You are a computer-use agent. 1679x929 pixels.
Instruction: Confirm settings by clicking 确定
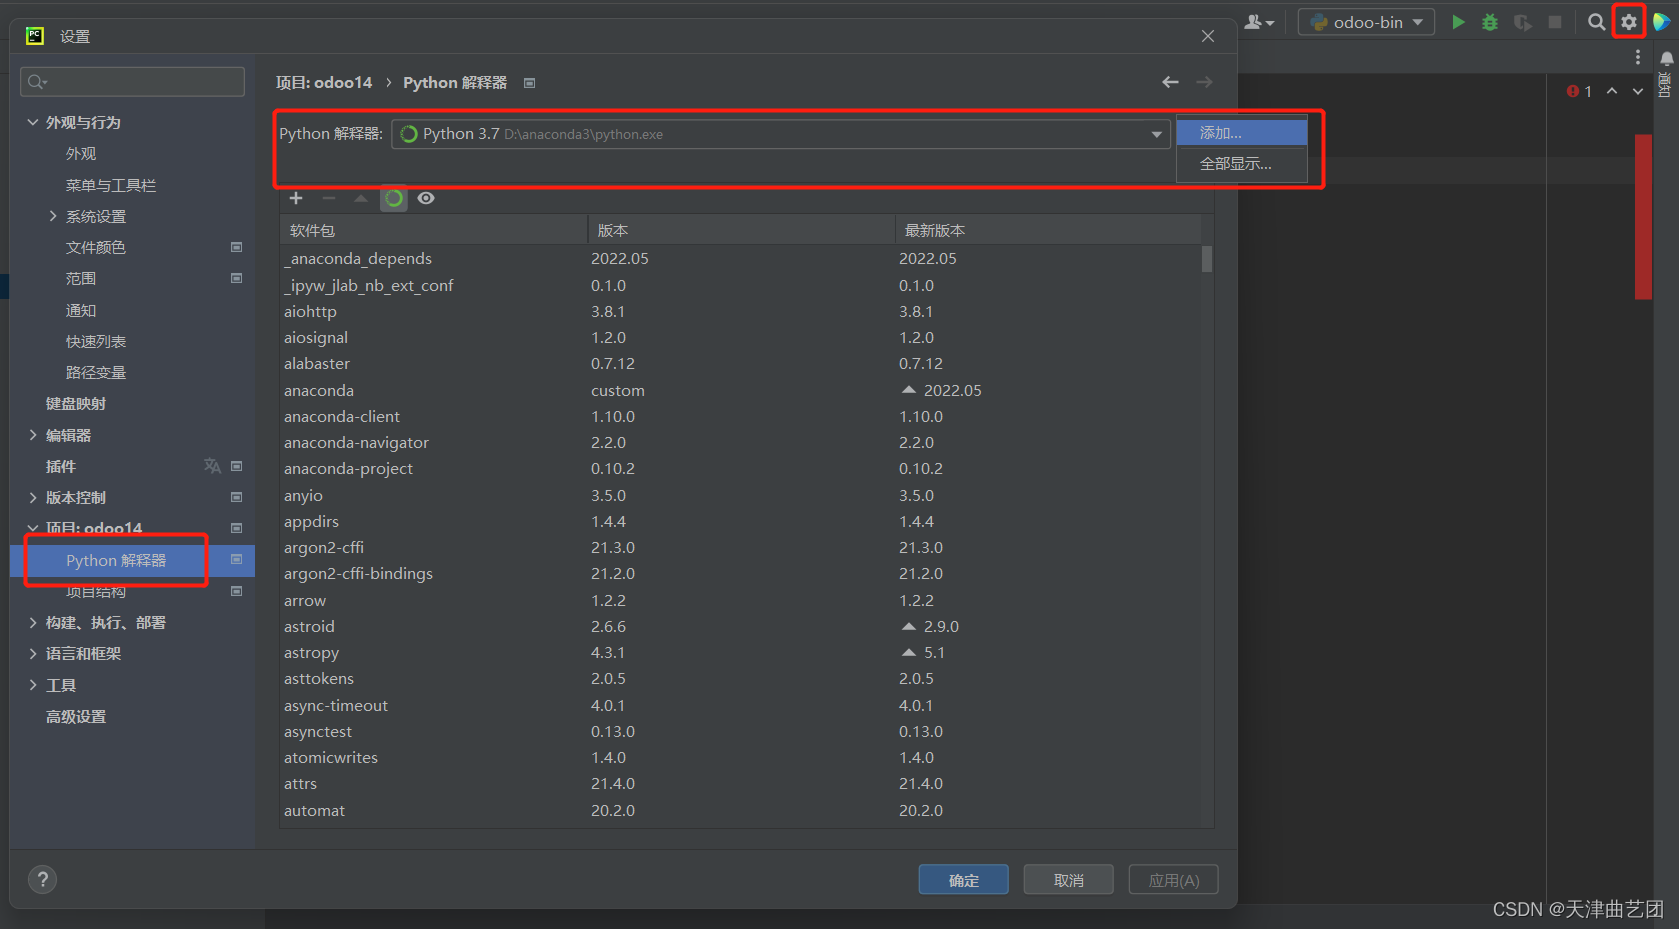pos(962,879)
